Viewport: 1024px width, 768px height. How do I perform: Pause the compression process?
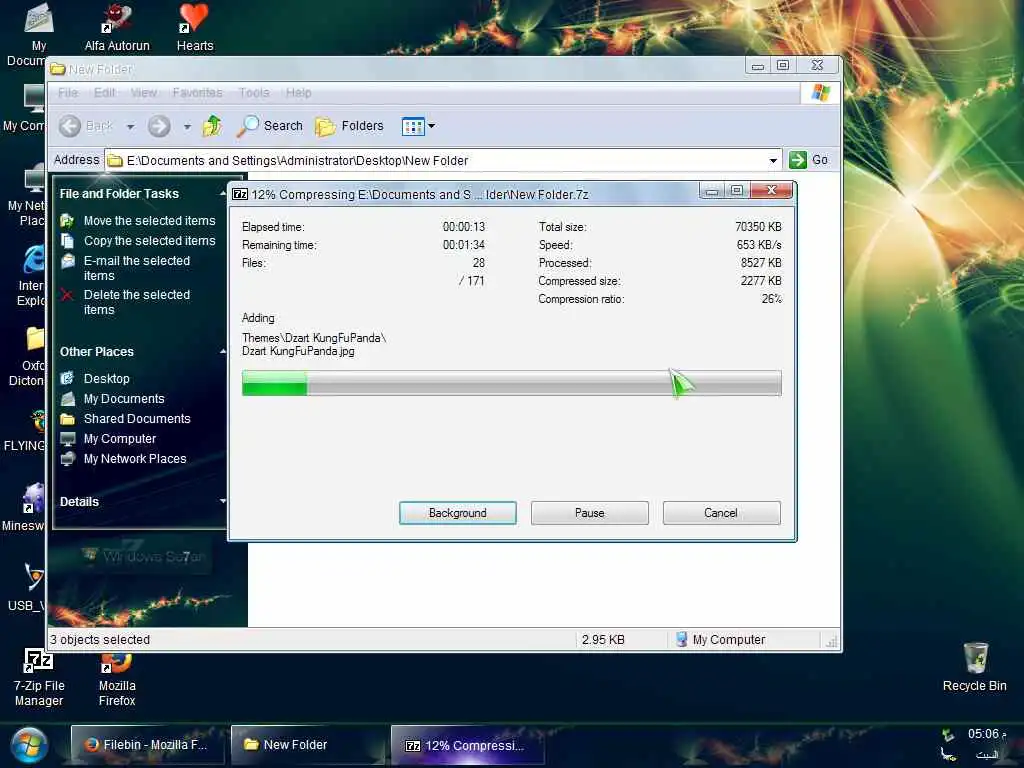click(x=589, y=513)
